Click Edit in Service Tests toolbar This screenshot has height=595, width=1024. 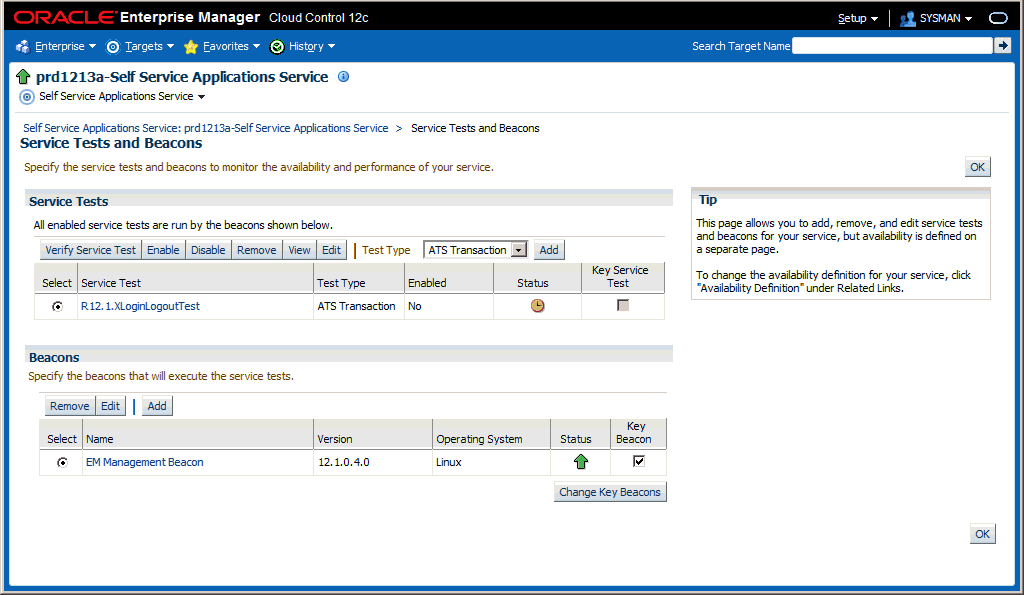click(331, 250)
